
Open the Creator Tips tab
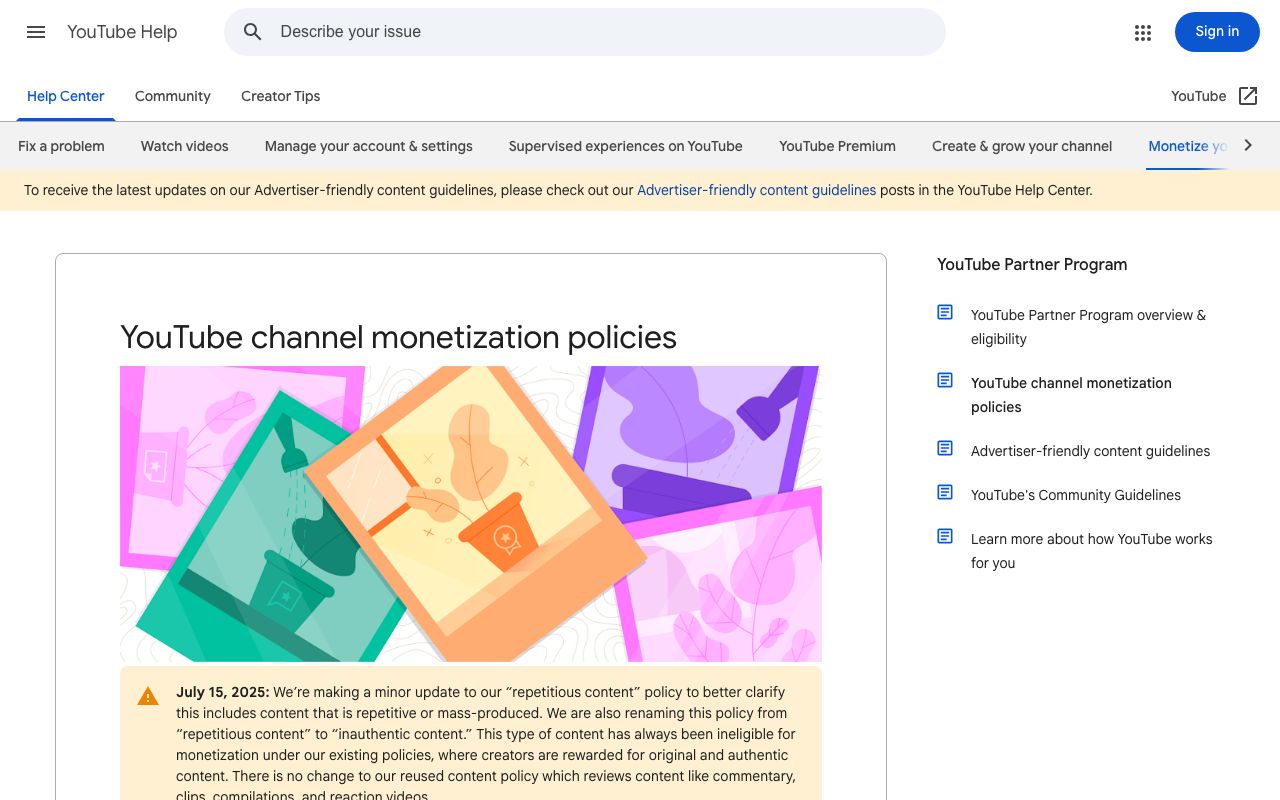(281, 96)
